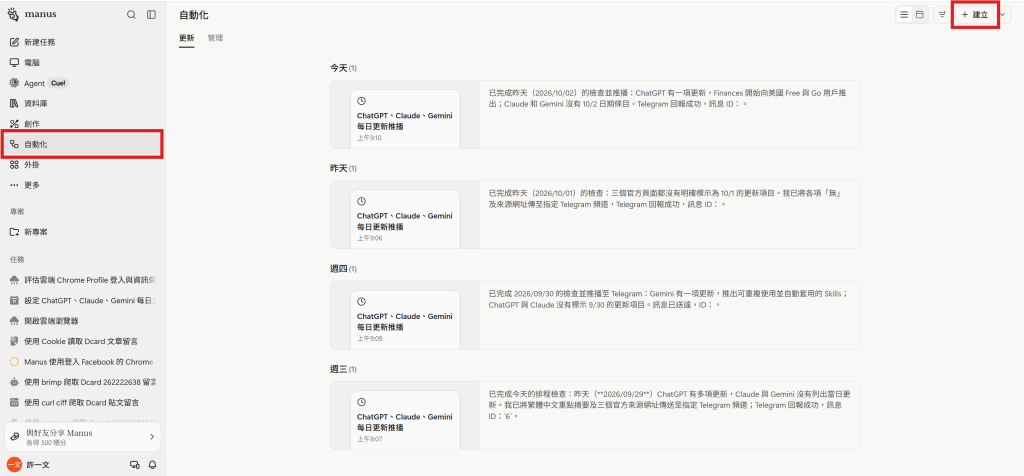Click clock icon on 上午9:09 card
This screenshot has height=476, width=1024.
click(362, 302)
